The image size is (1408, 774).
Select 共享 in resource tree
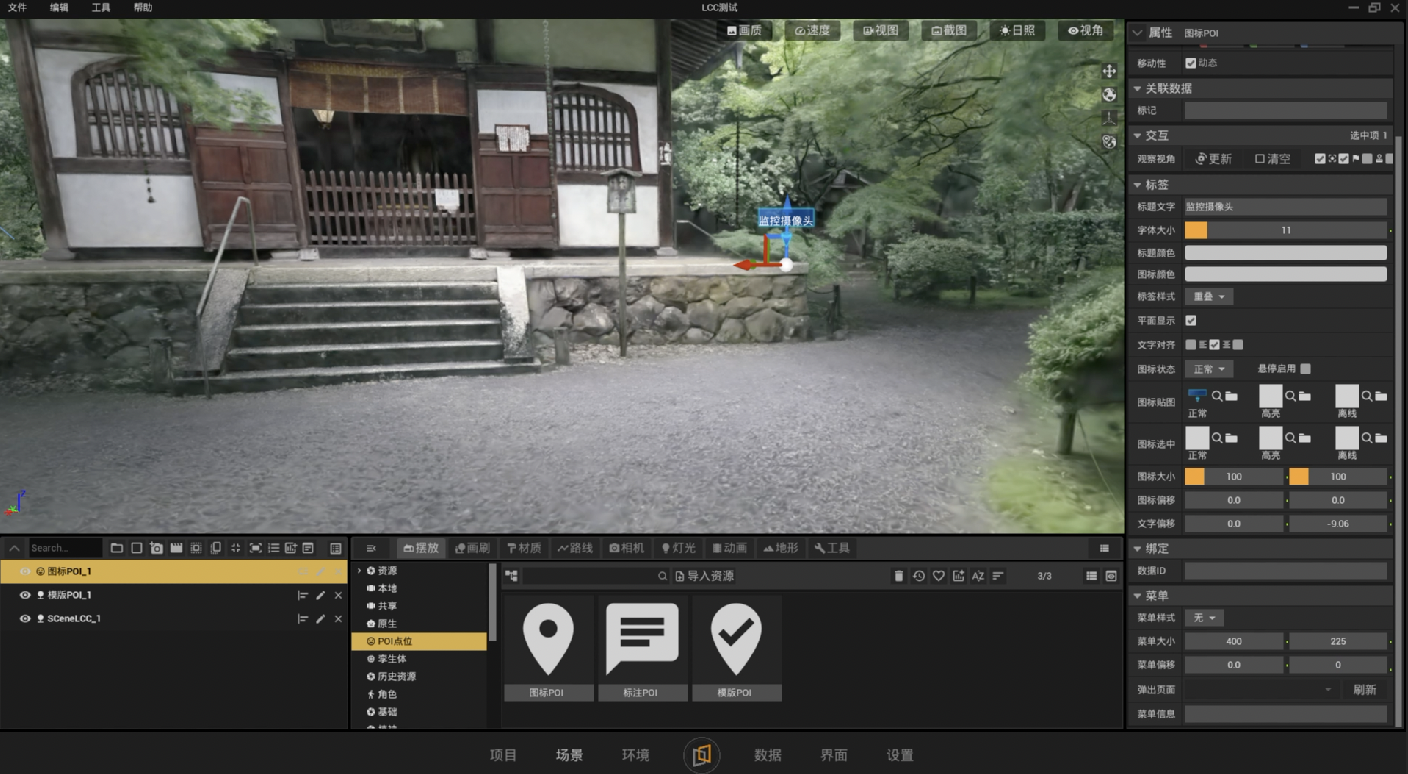tap(386, 606)
